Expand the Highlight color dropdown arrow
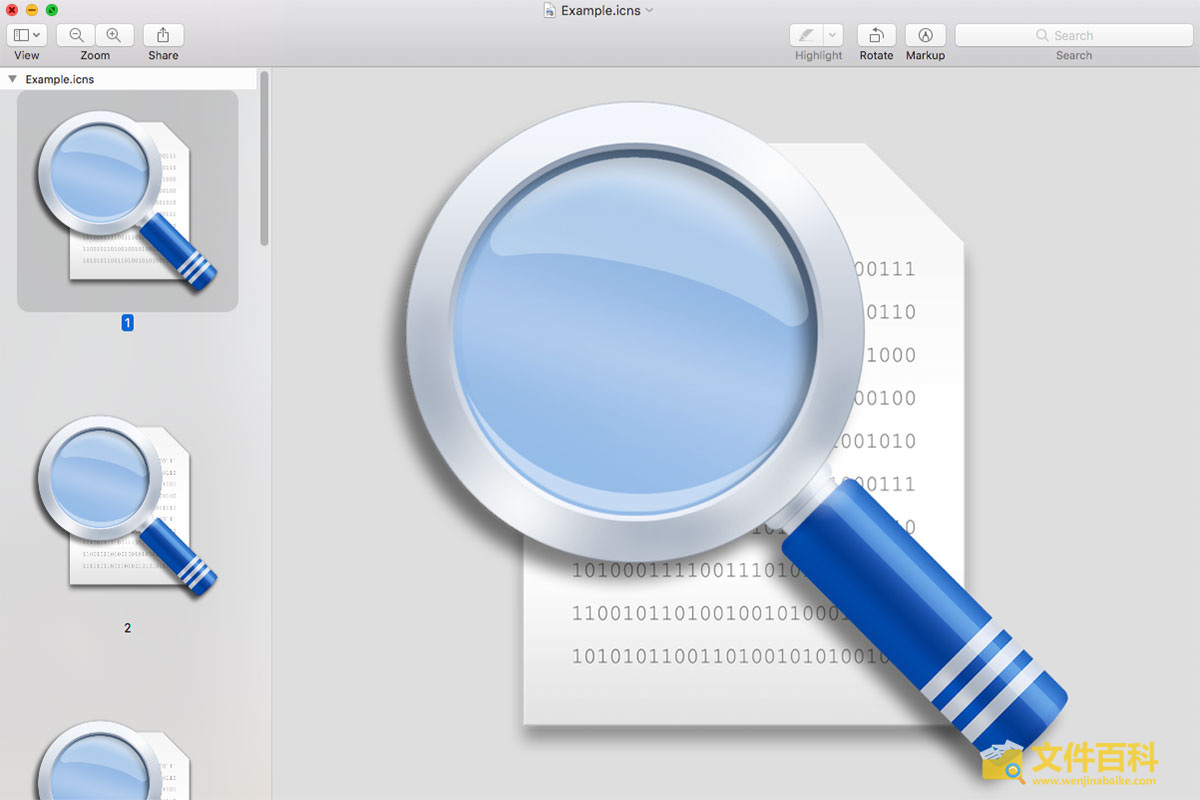This screenshot has width=1200, height=800. click(834, 35)
